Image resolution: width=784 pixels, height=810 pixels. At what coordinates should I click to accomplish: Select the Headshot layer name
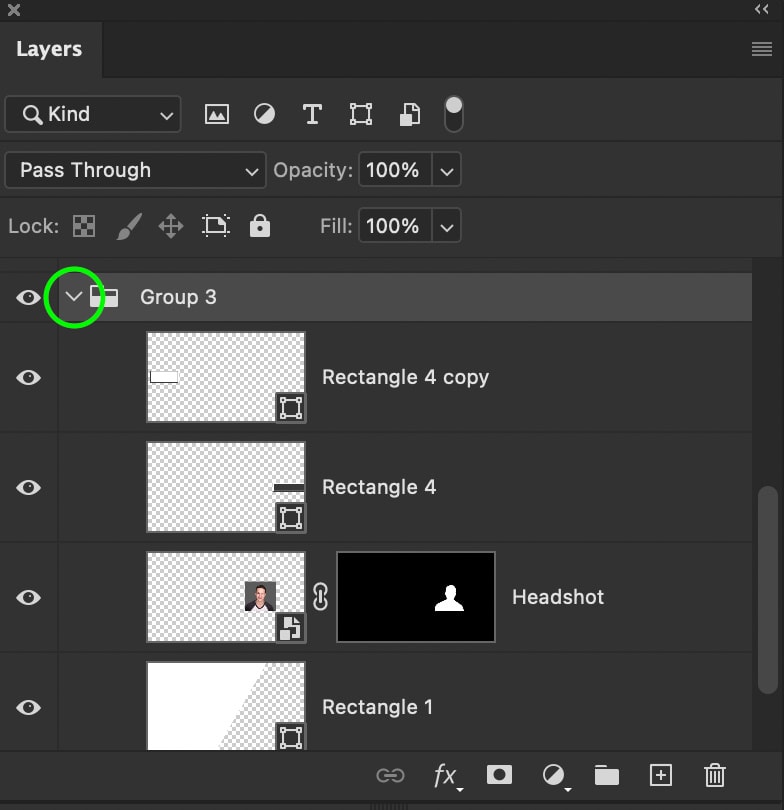click(558, 597)
